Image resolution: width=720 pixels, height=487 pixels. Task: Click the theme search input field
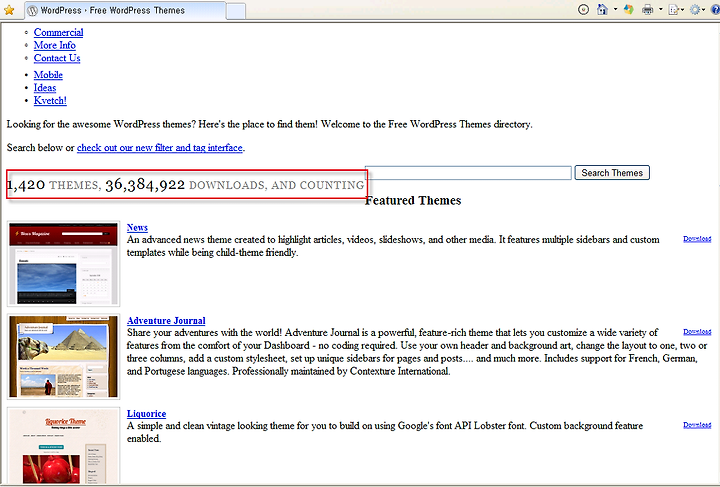468,173
